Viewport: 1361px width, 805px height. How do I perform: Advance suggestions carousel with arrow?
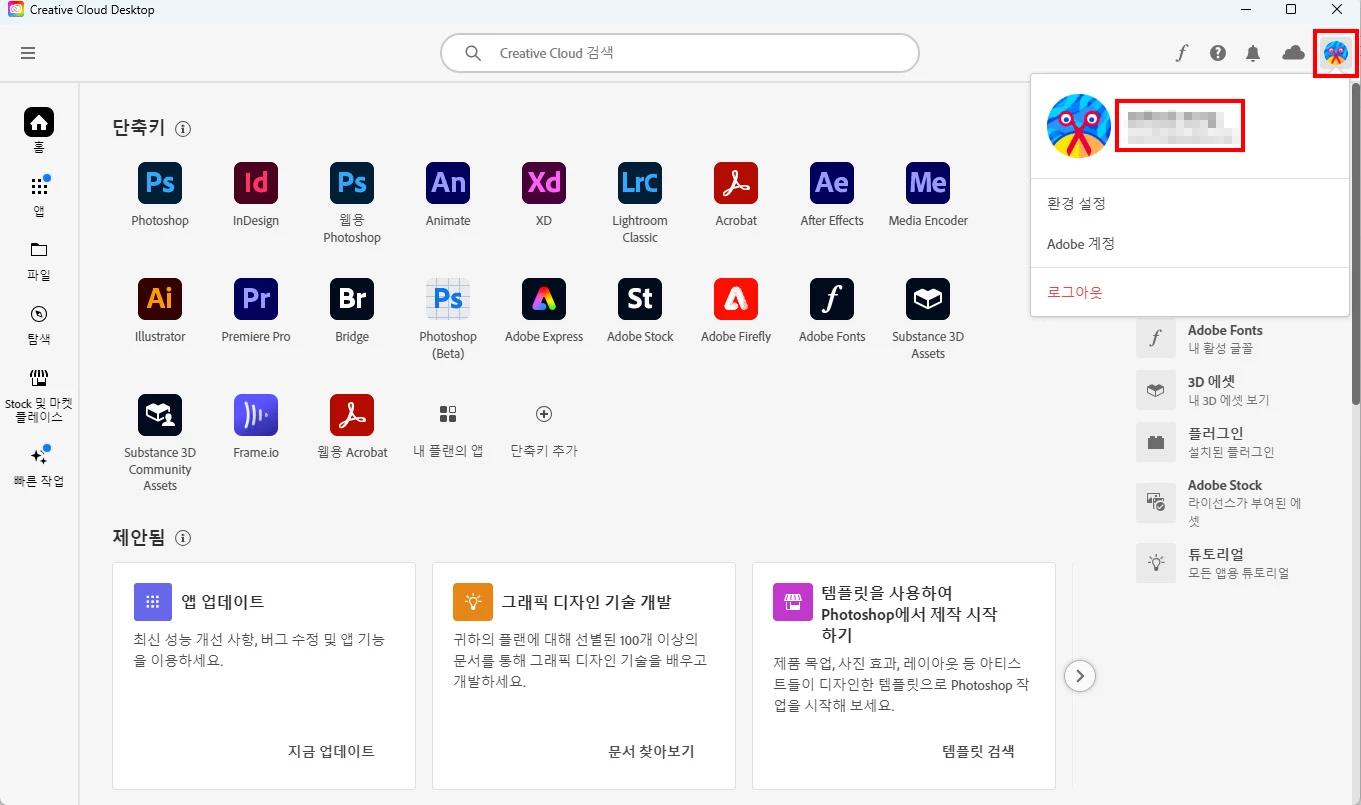(x=1080, y=676)
